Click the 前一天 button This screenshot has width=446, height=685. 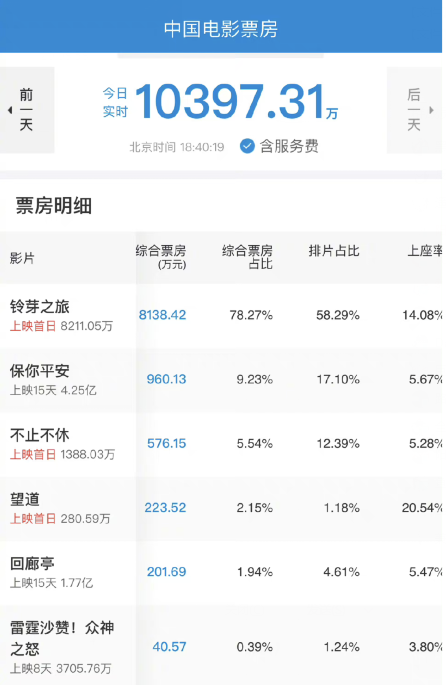point(27,110)
